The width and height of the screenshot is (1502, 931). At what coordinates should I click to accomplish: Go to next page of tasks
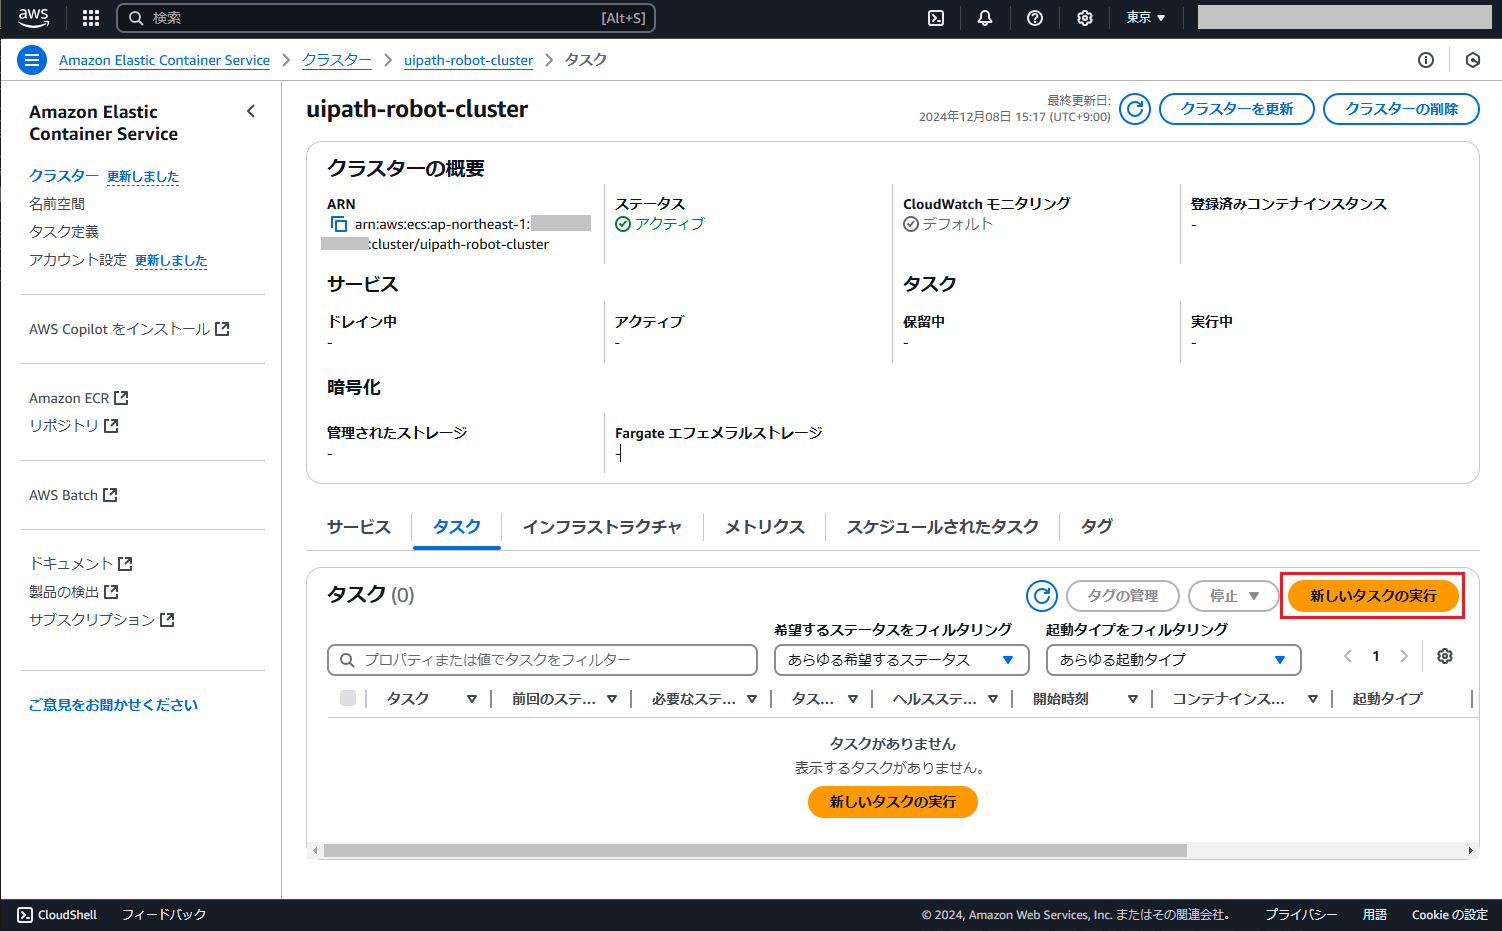[1404, 656]
